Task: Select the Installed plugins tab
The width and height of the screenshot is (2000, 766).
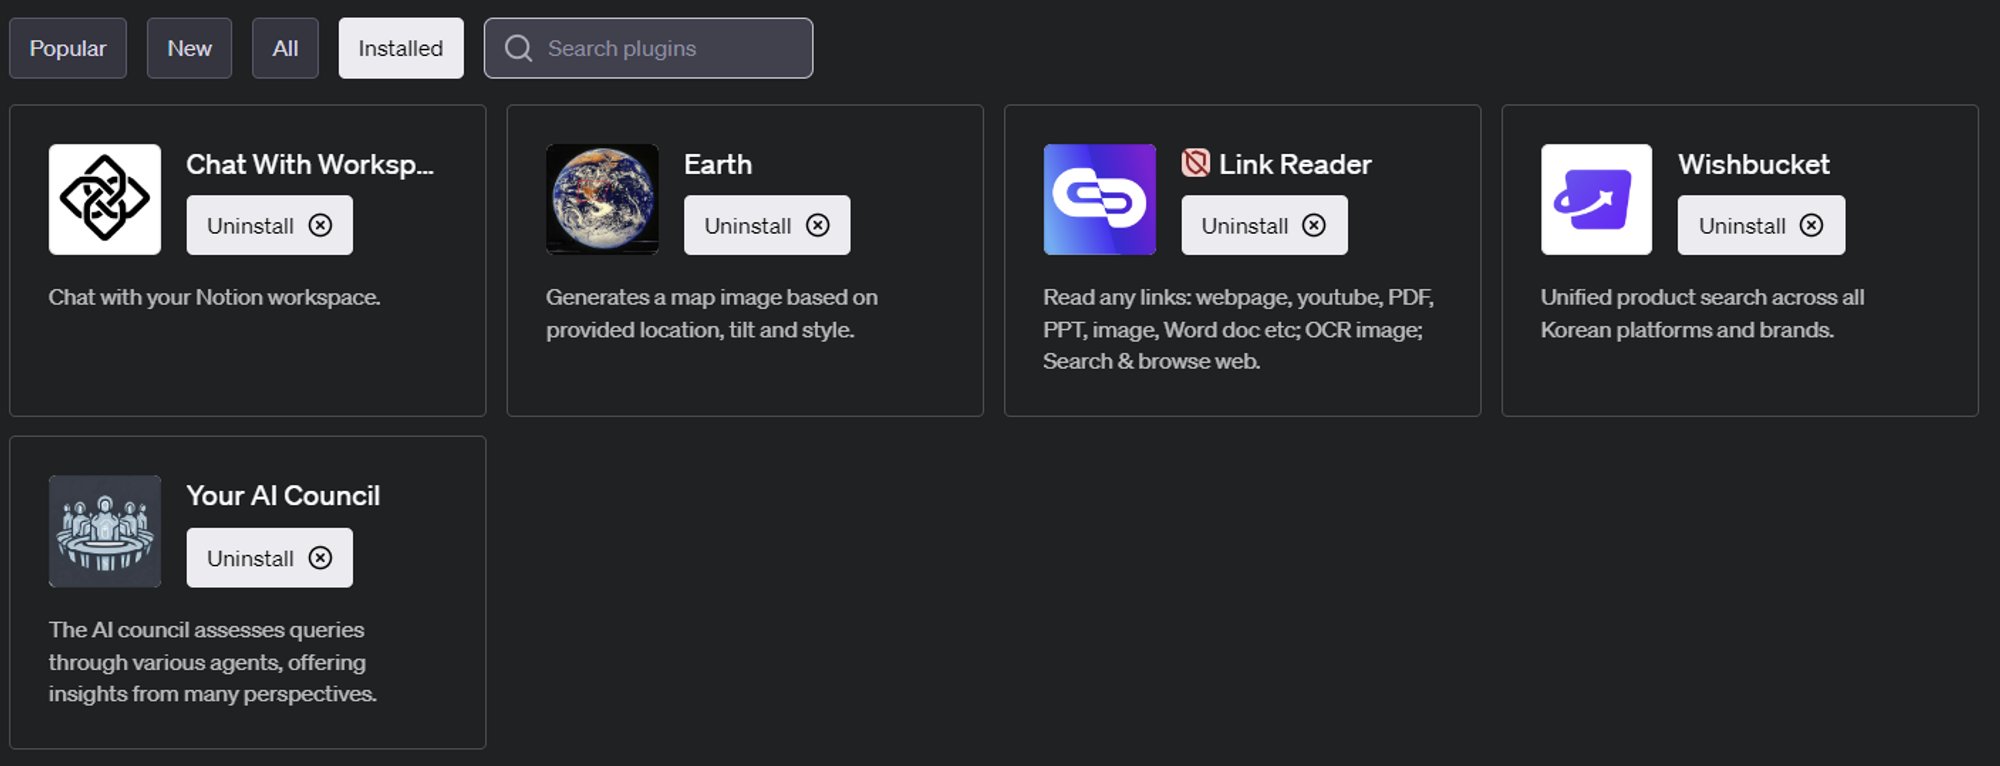Action: [401, 48]
